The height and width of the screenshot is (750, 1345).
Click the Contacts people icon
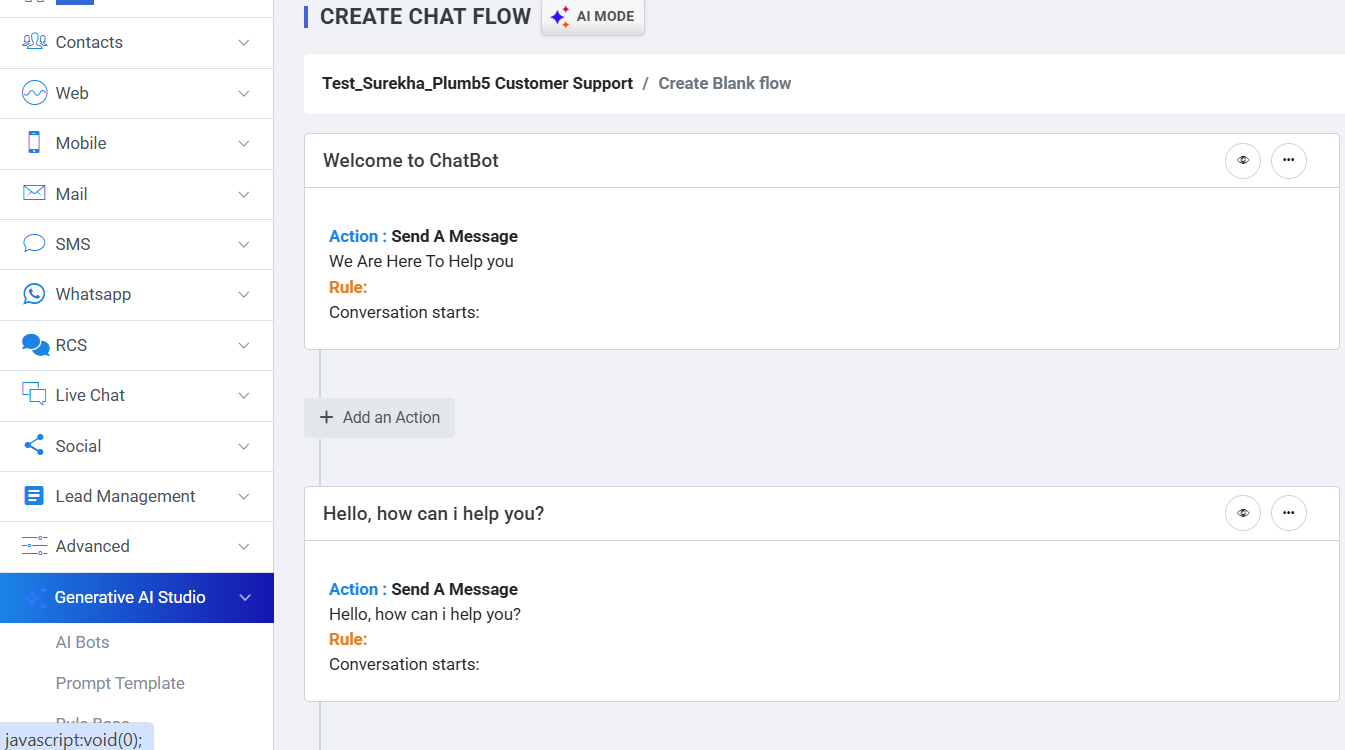point(35,42)
